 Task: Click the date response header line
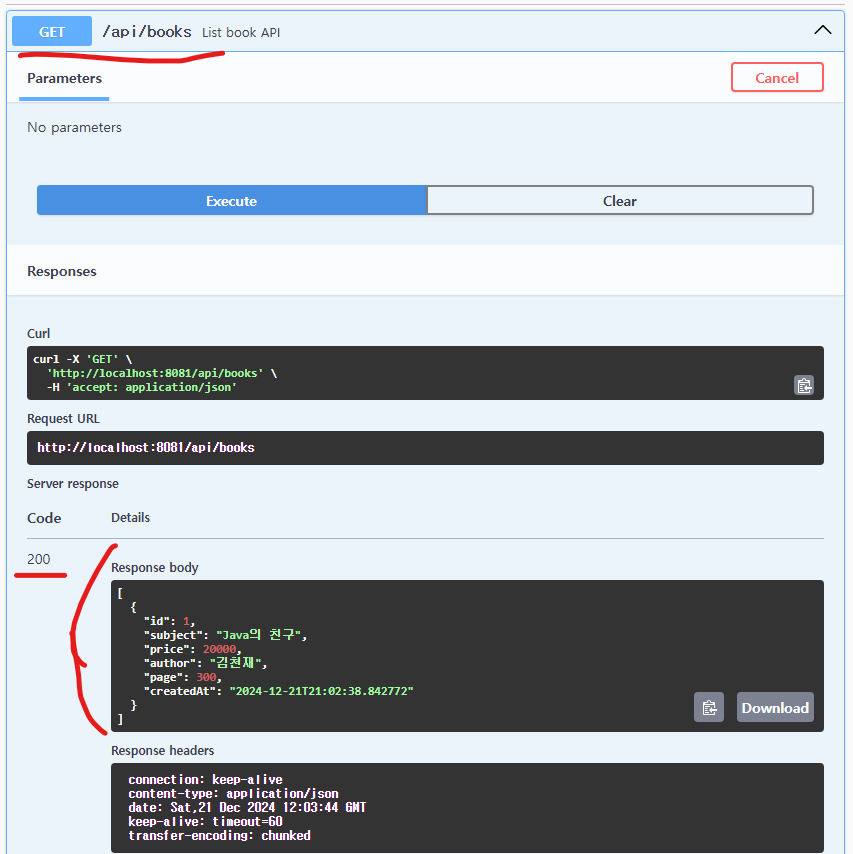point(247,807)
